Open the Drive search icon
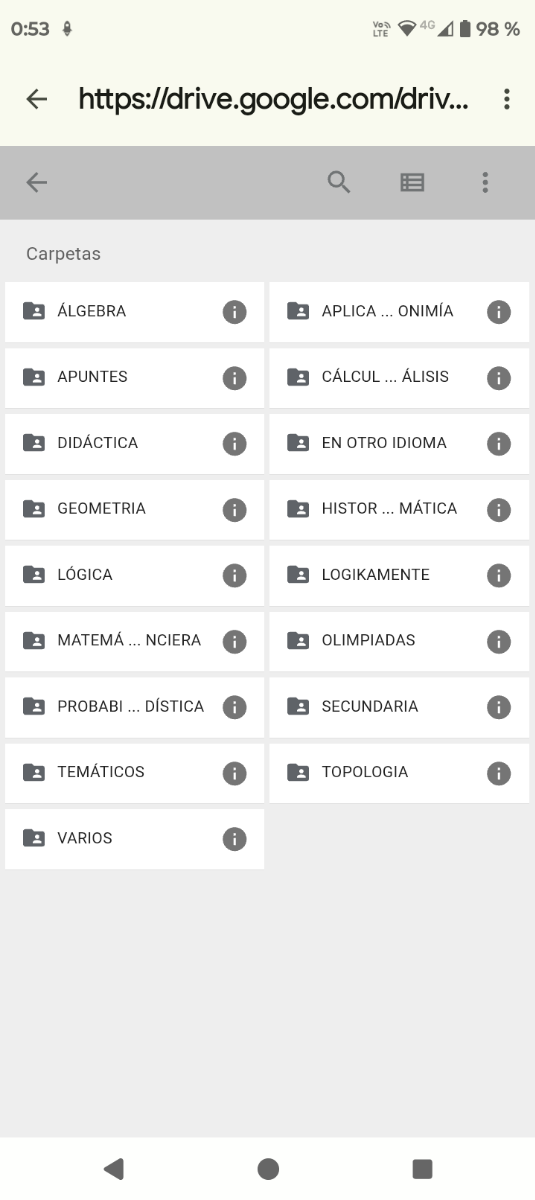This screenshot has height=1200, width=535. point(339,182)
